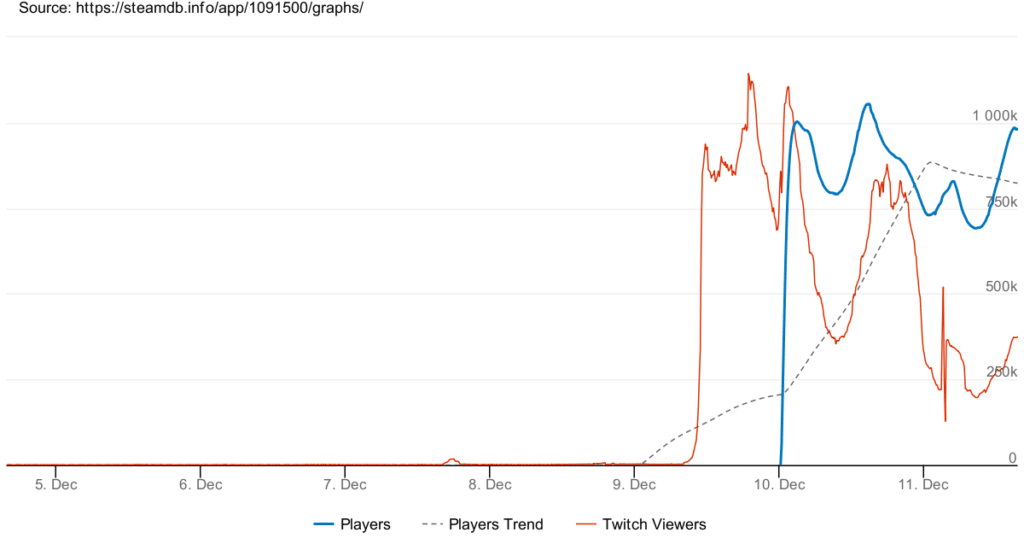
Task: Click the 7. Dec axis tick label
Action: click(x=345, y=485)
